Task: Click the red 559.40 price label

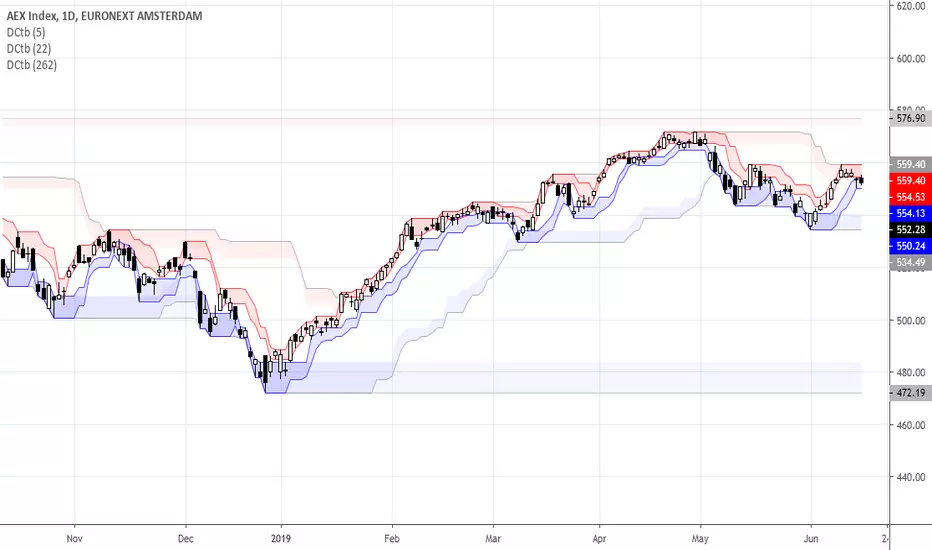Action: 911,181
